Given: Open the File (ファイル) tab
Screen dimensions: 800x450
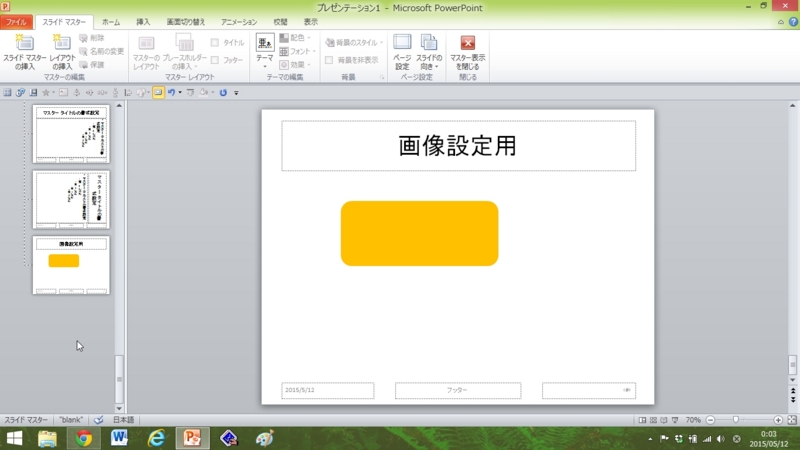Looking at the screenshot, I should click(16, 22).
